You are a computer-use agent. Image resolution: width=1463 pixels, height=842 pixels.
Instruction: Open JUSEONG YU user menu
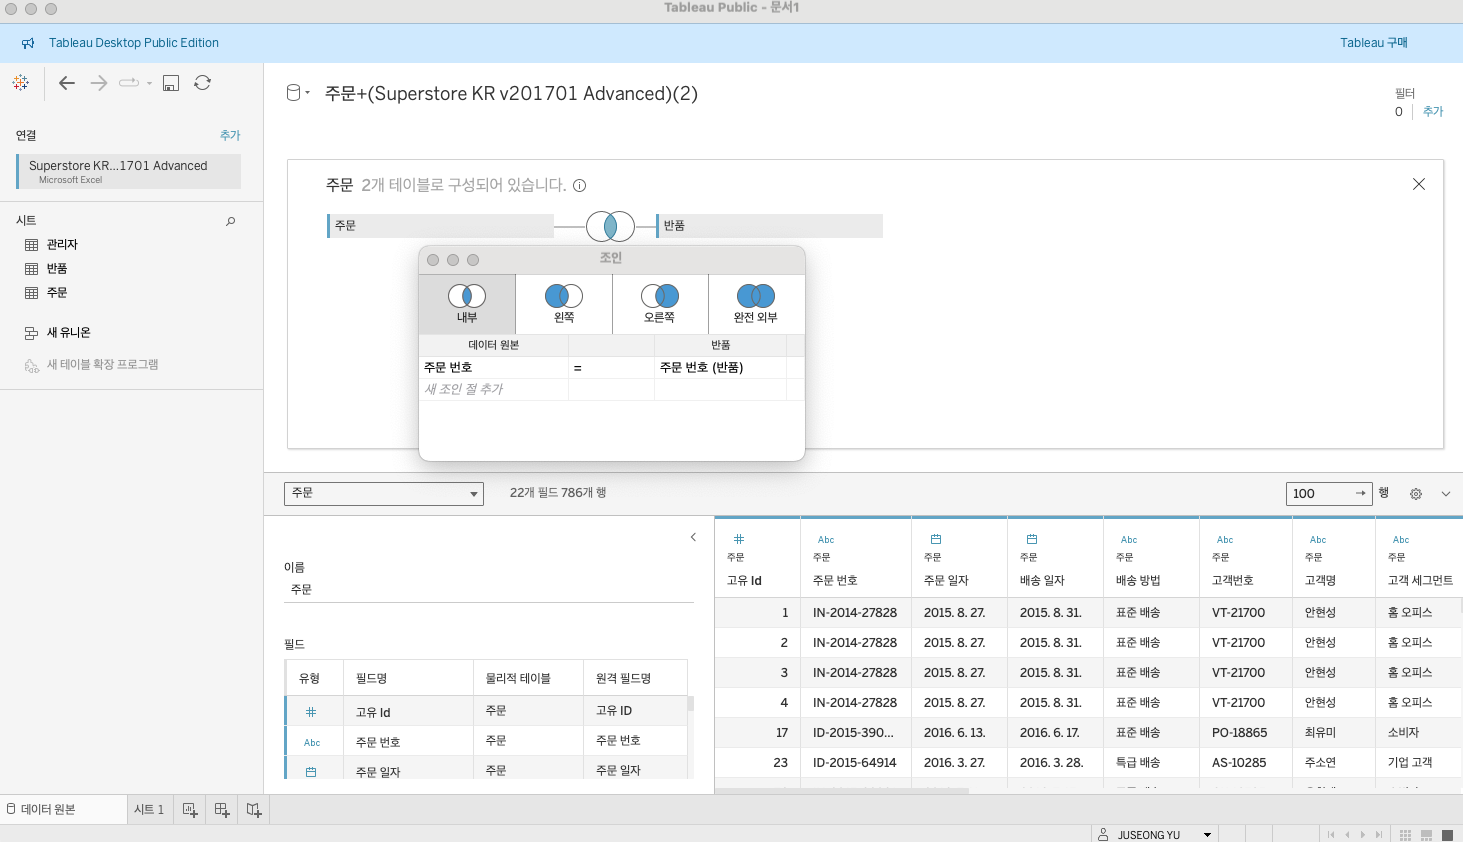click(1155, 835)
